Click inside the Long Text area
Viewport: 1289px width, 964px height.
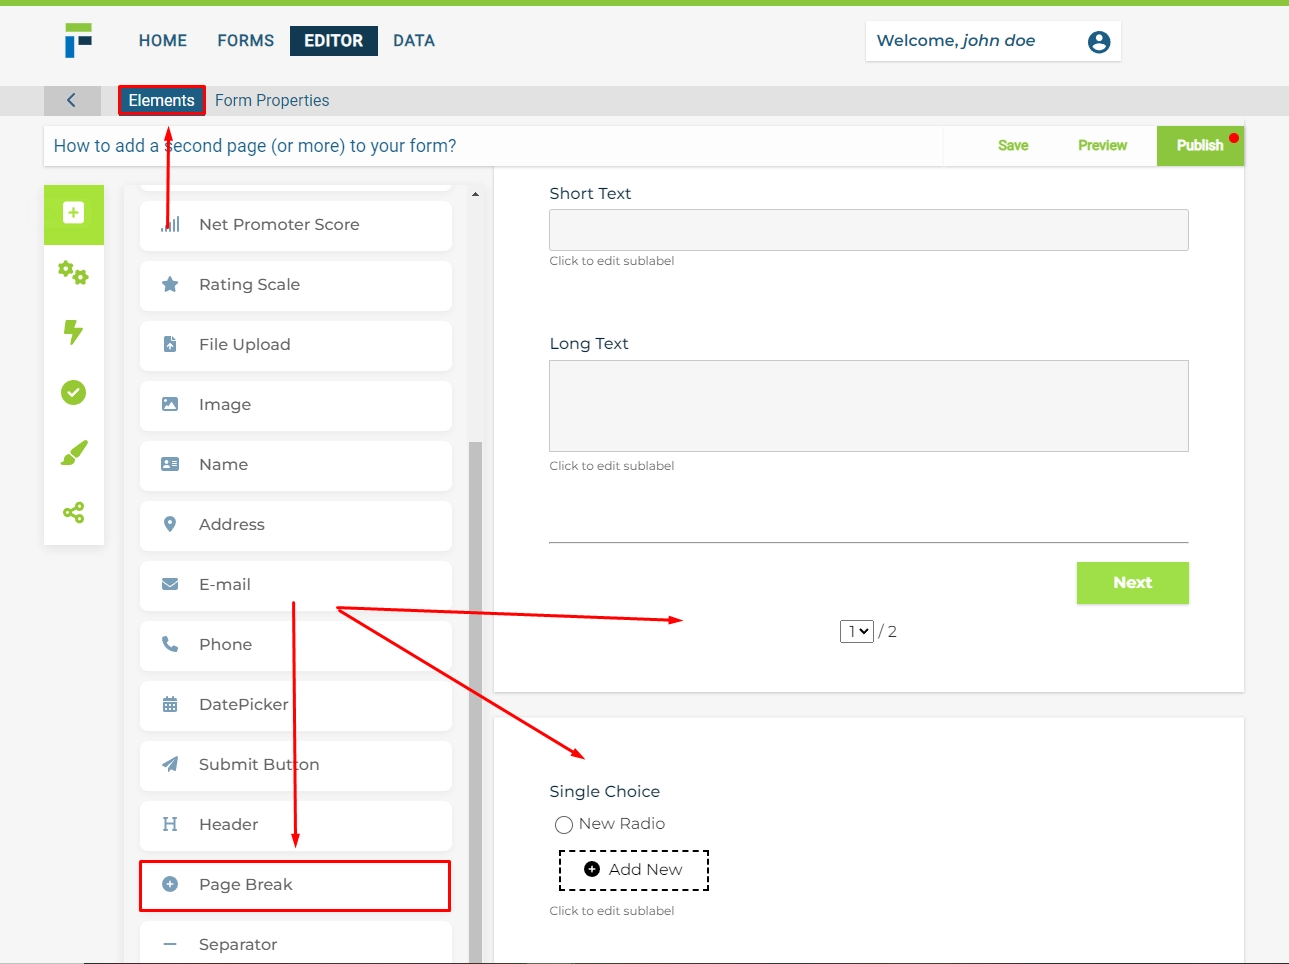pyautogui.click(x=869, y=406)
